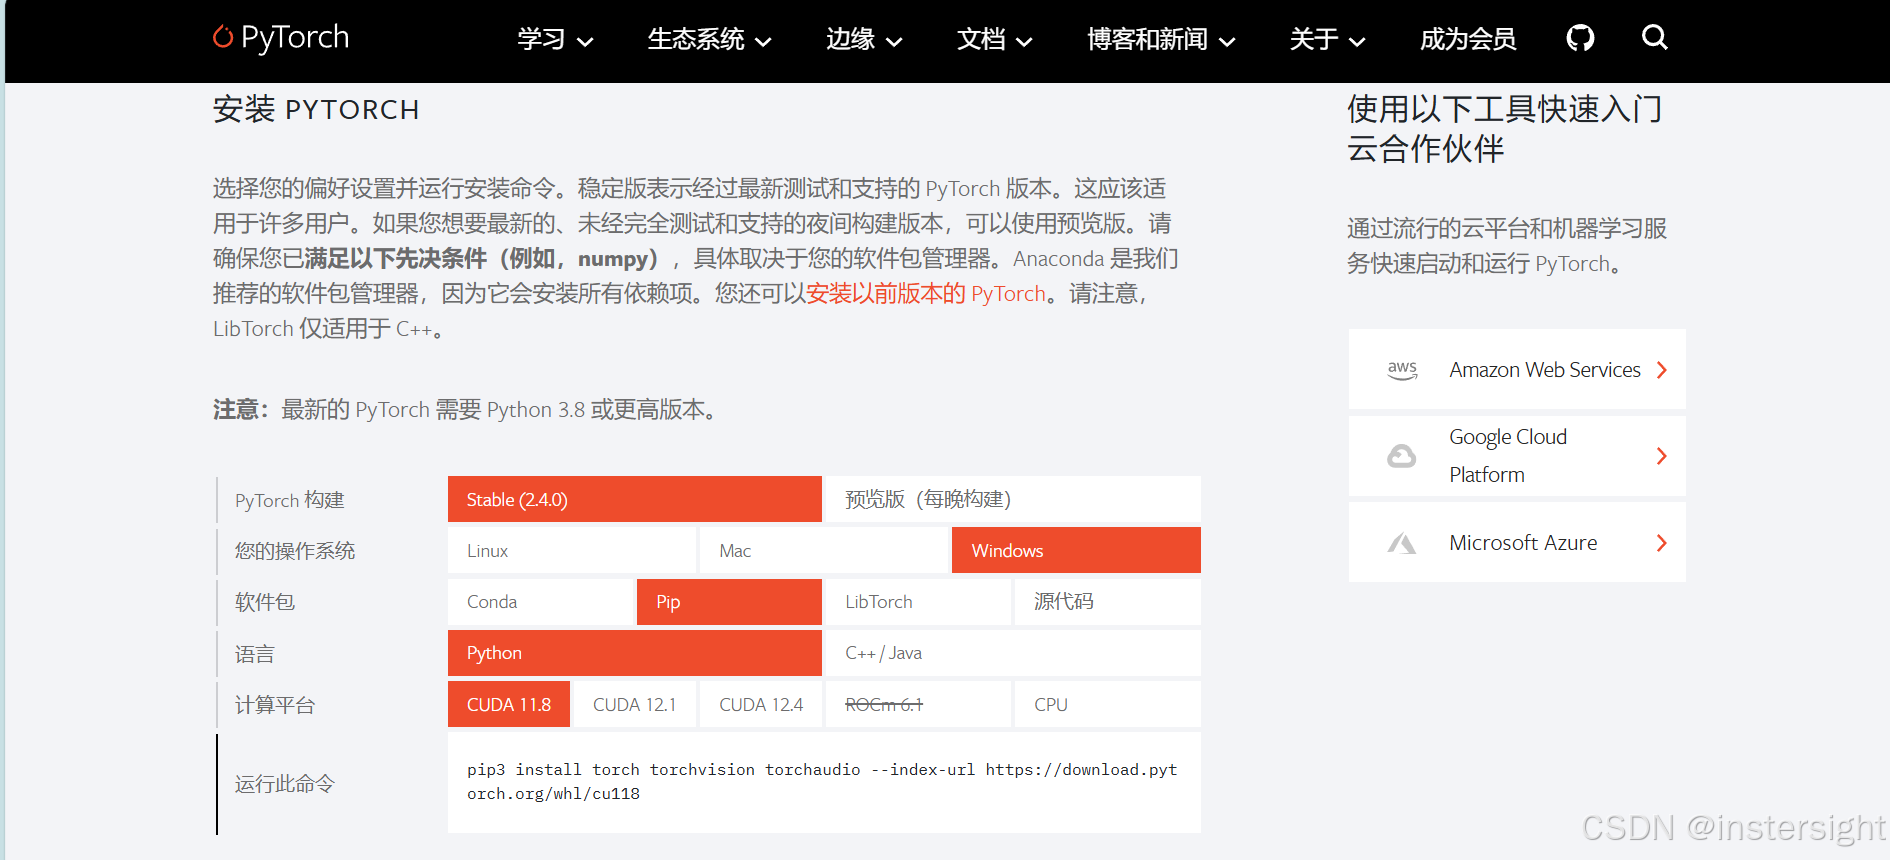Image resolution: width=1890 pixels, height=860 pixels.
Task: Open Microsoft Azure arrow chevron
Action: click(1661, 543)
